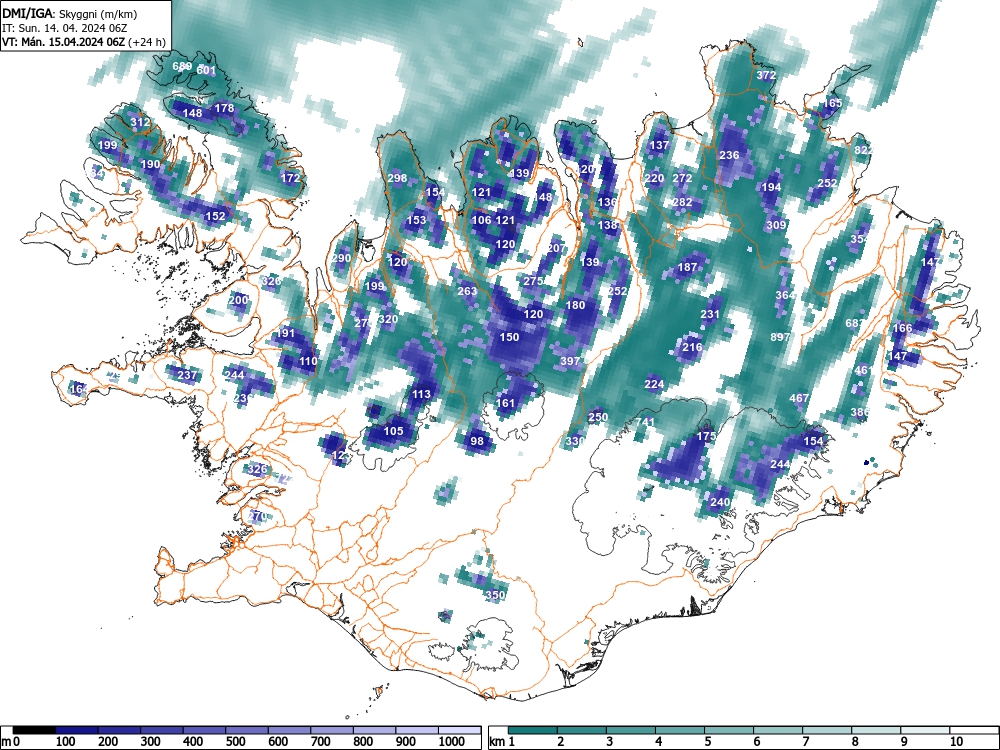Select the map value 237

click(187, 375)
